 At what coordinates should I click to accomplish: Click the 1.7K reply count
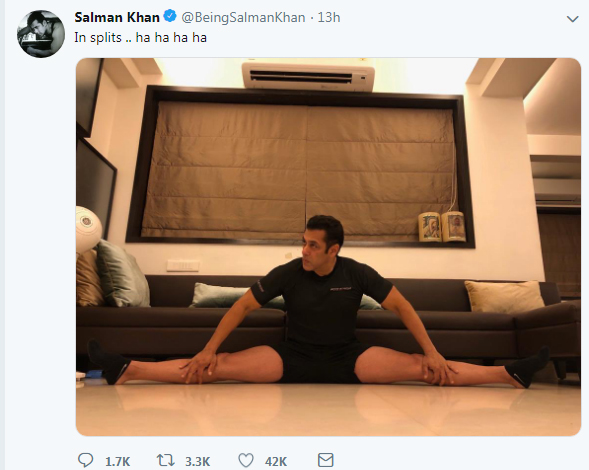[118, 461]
